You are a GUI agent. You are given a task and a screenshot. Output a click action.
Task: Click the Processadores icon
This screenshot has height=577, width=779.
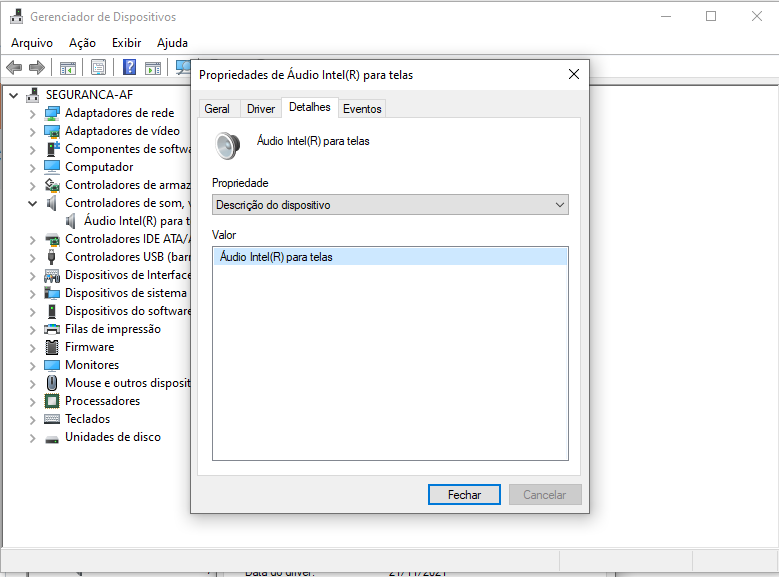point(52,401)
